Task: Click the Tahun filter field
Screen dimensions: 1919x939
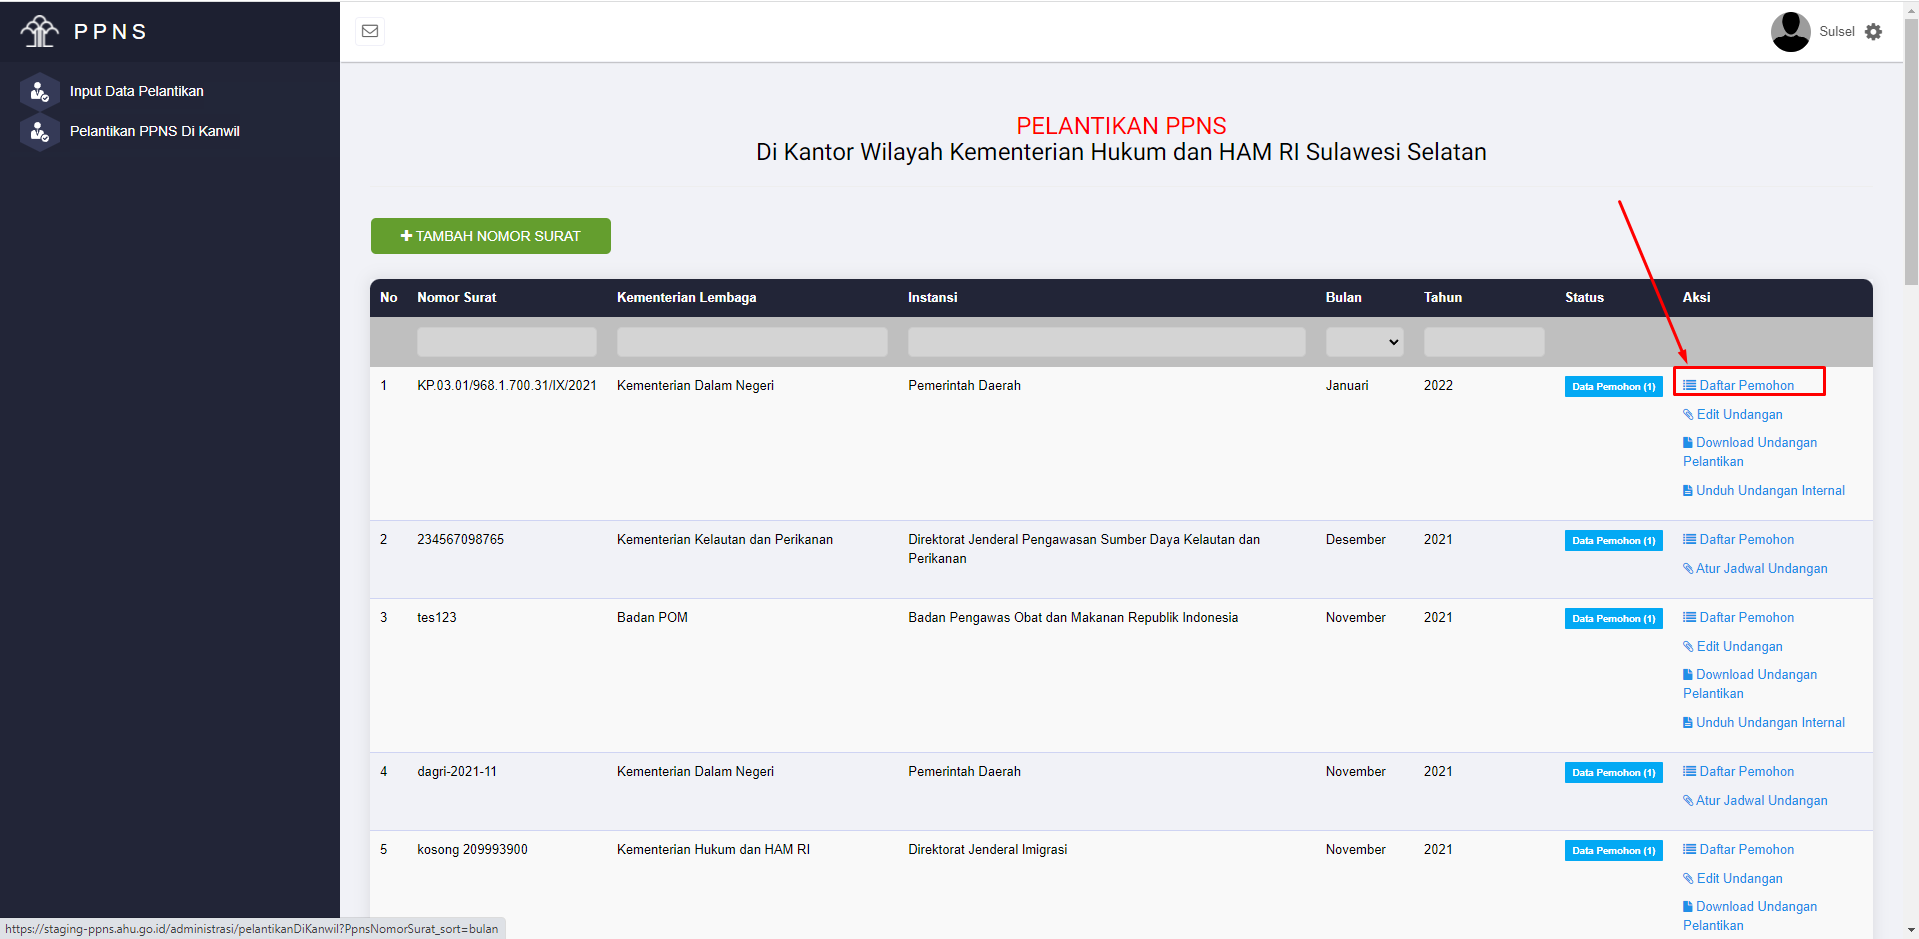Action: pyautogui.click(x=1483, y=342)
